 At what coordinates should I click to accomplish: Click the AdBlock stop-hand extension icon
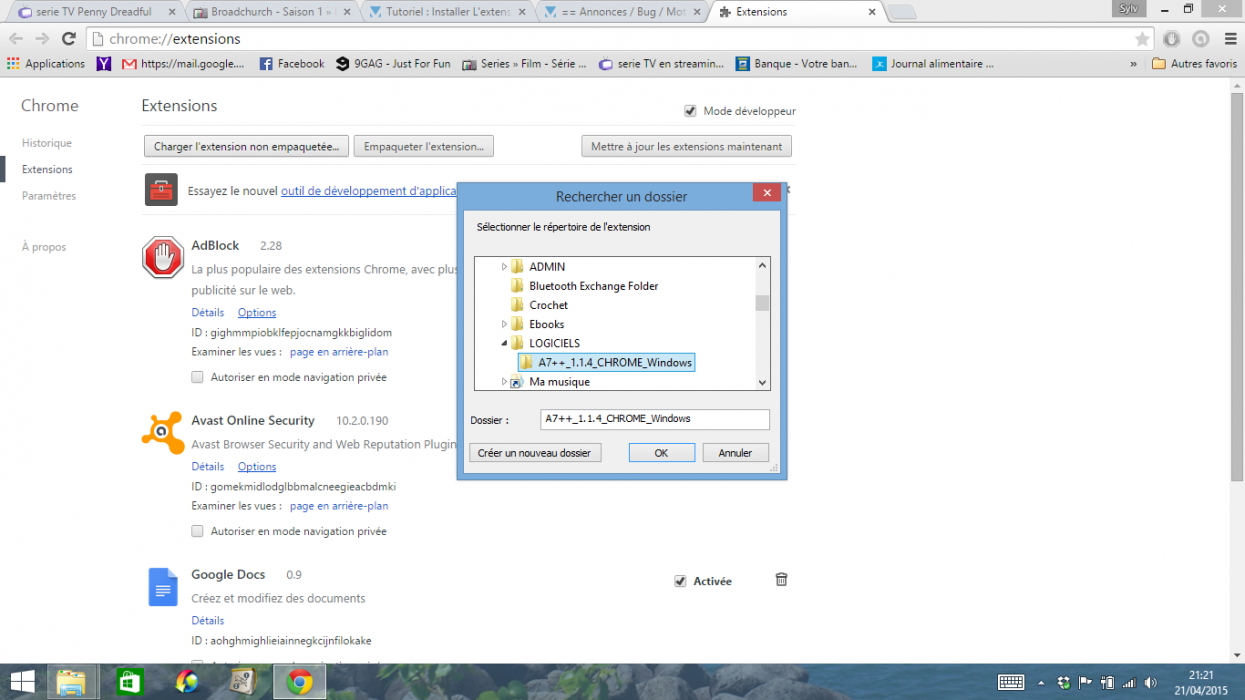163,258
